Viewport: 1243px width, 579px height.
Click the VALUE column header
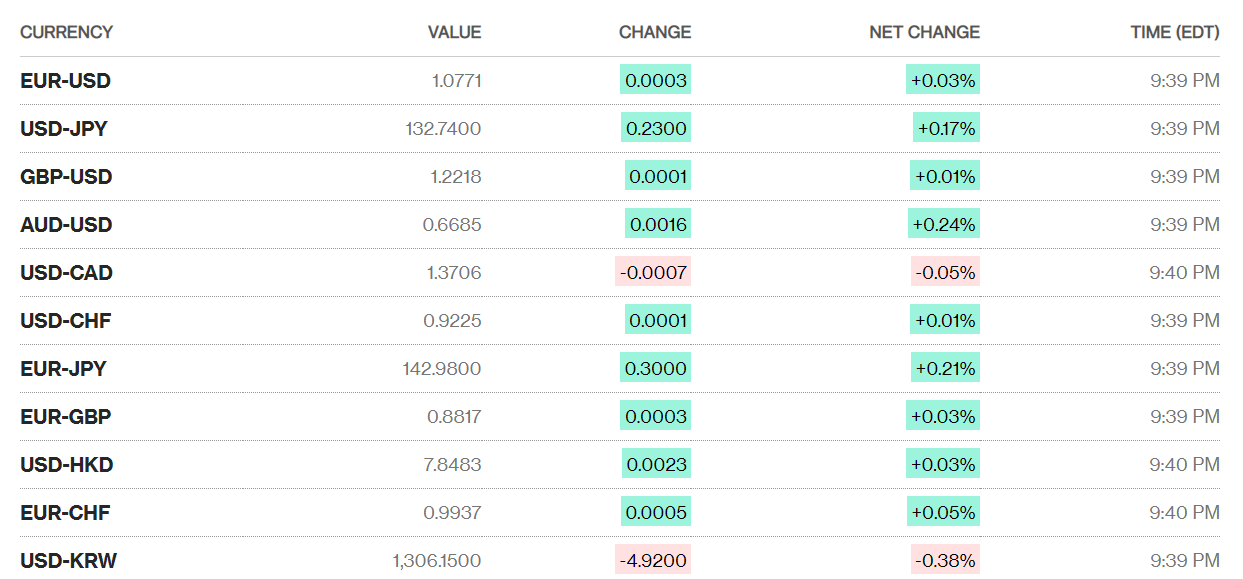tap(454, 32)
